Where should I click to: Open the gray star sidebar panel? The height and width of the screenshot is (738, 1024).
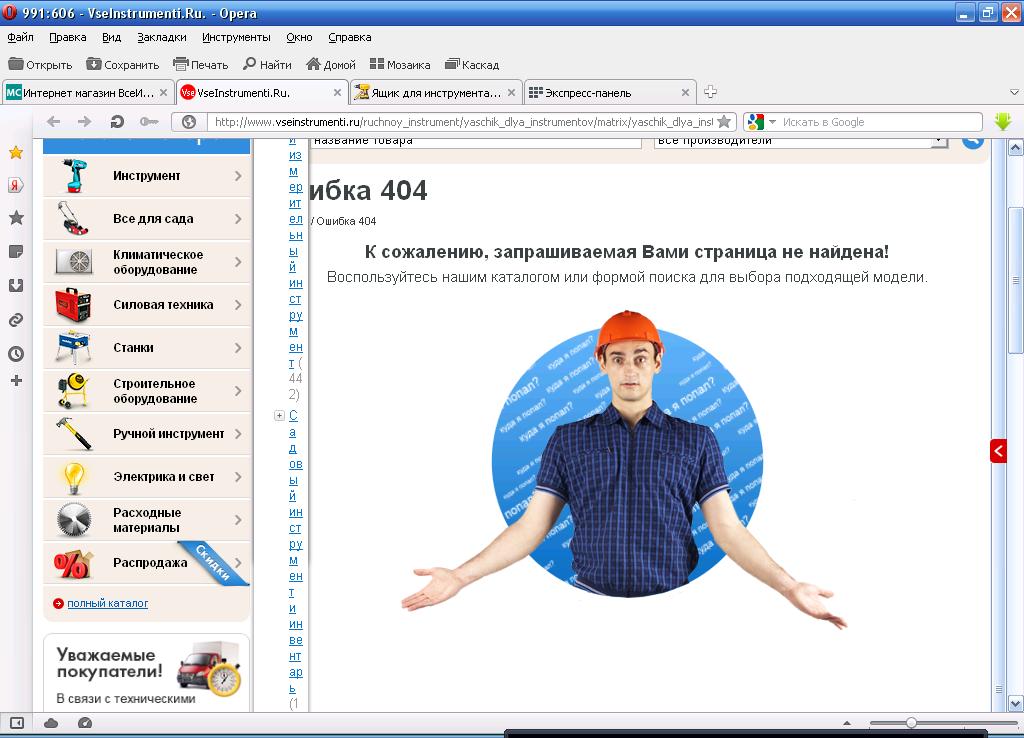16,218
